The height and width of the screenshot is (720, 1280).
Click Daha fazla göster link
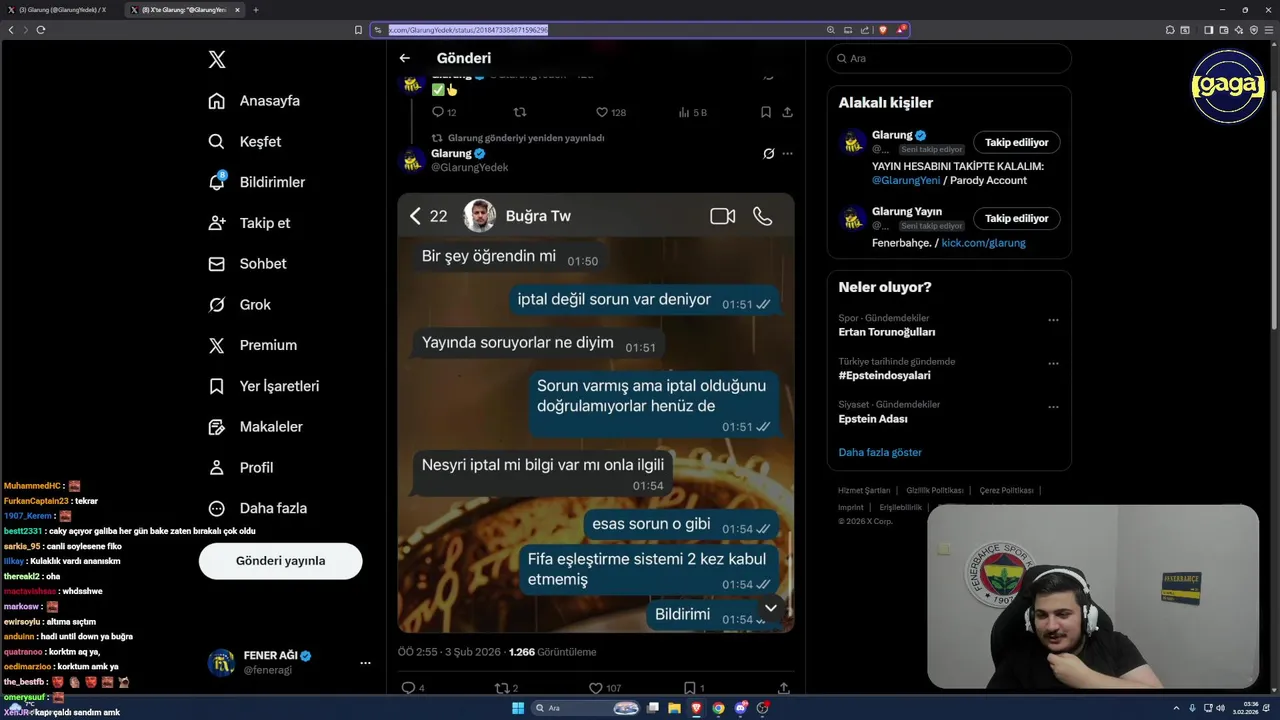point(880,452)
